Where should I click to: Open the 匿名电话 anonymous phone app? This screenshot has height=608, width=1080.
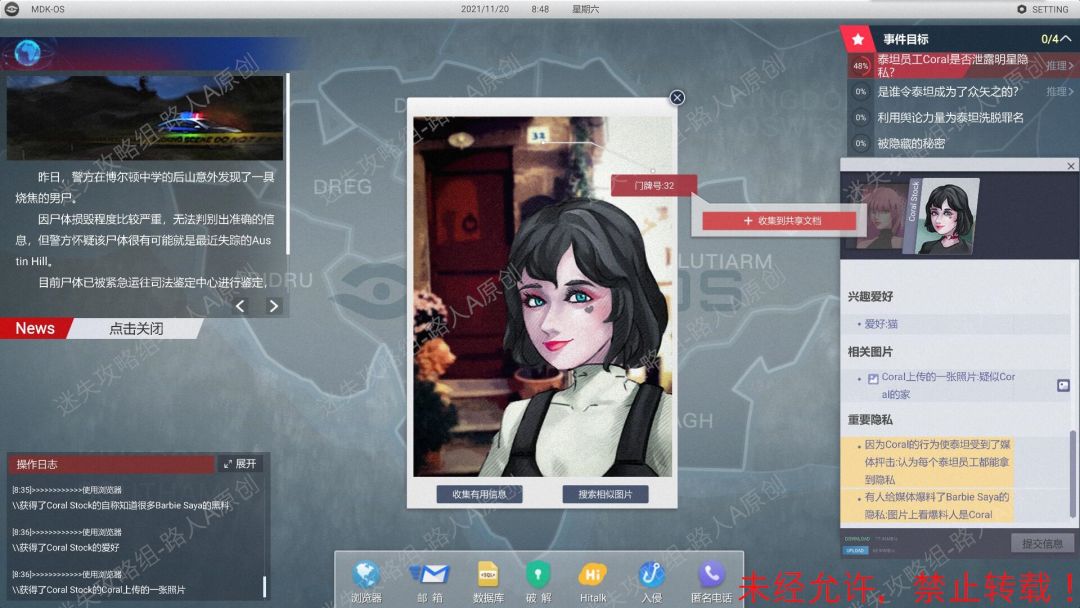tap(711, 575)
